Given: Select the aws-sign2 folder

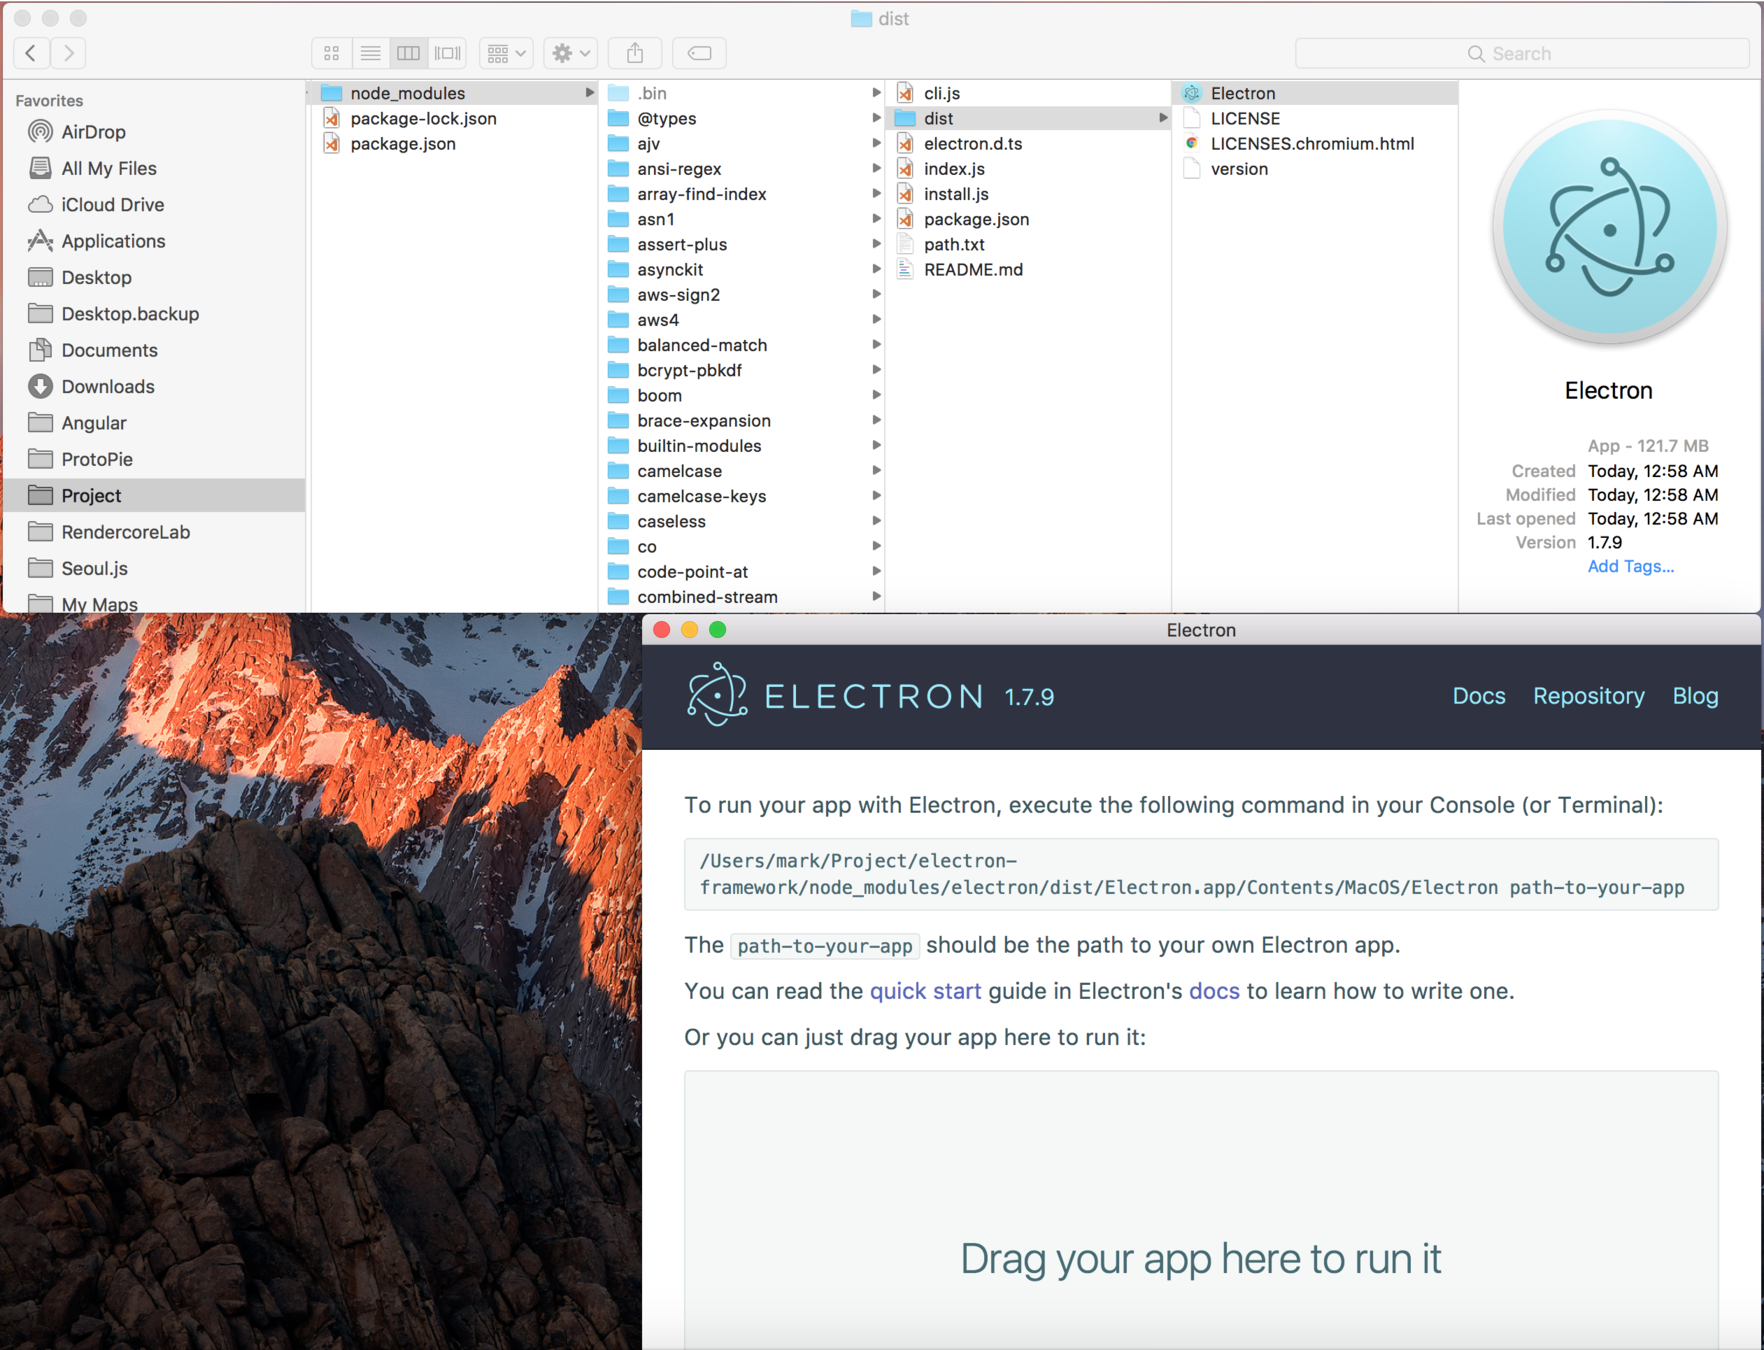Looking at the screenshot, I should tap(742, 295).
